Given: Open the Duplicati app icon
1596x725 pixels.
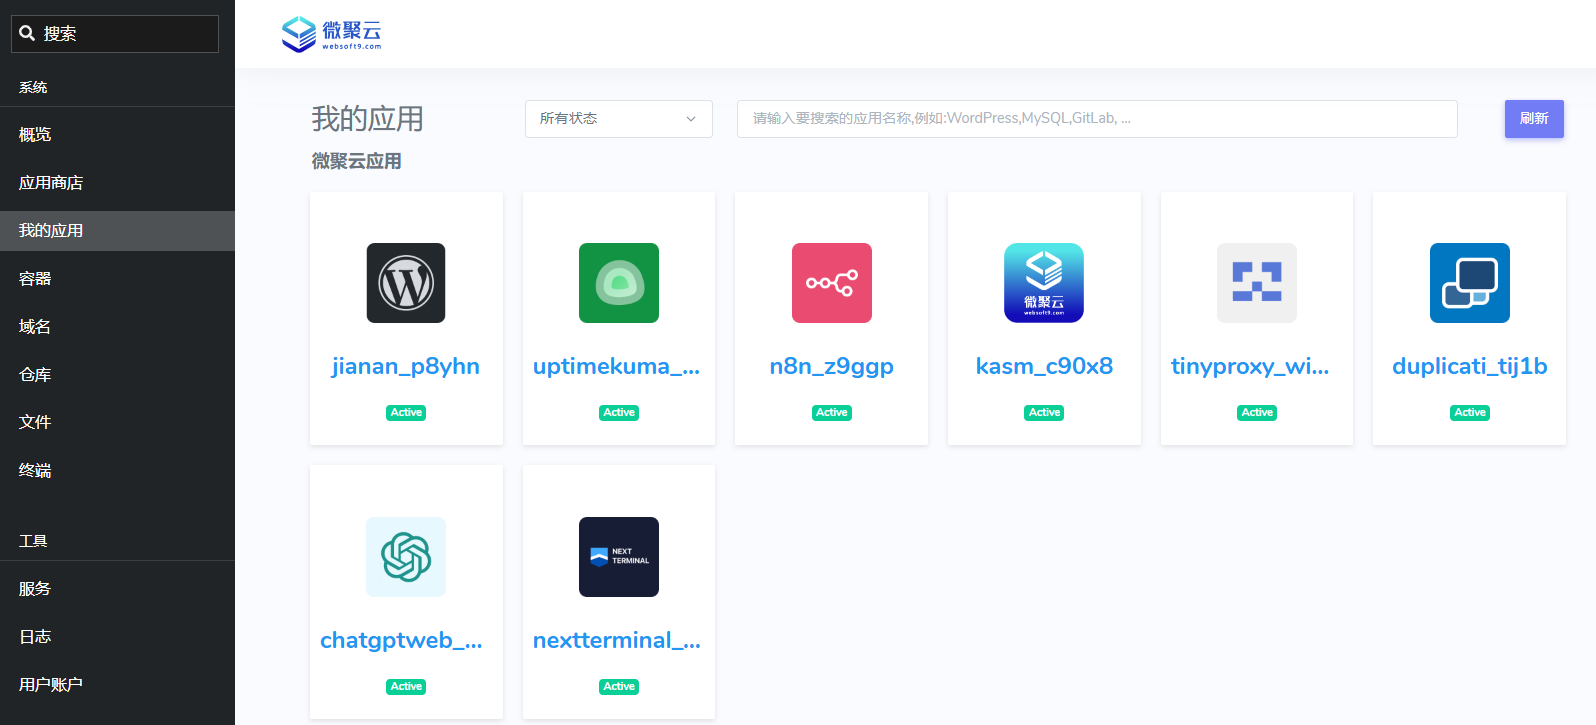Looking at the screenshot, I should pos(1469,283).
